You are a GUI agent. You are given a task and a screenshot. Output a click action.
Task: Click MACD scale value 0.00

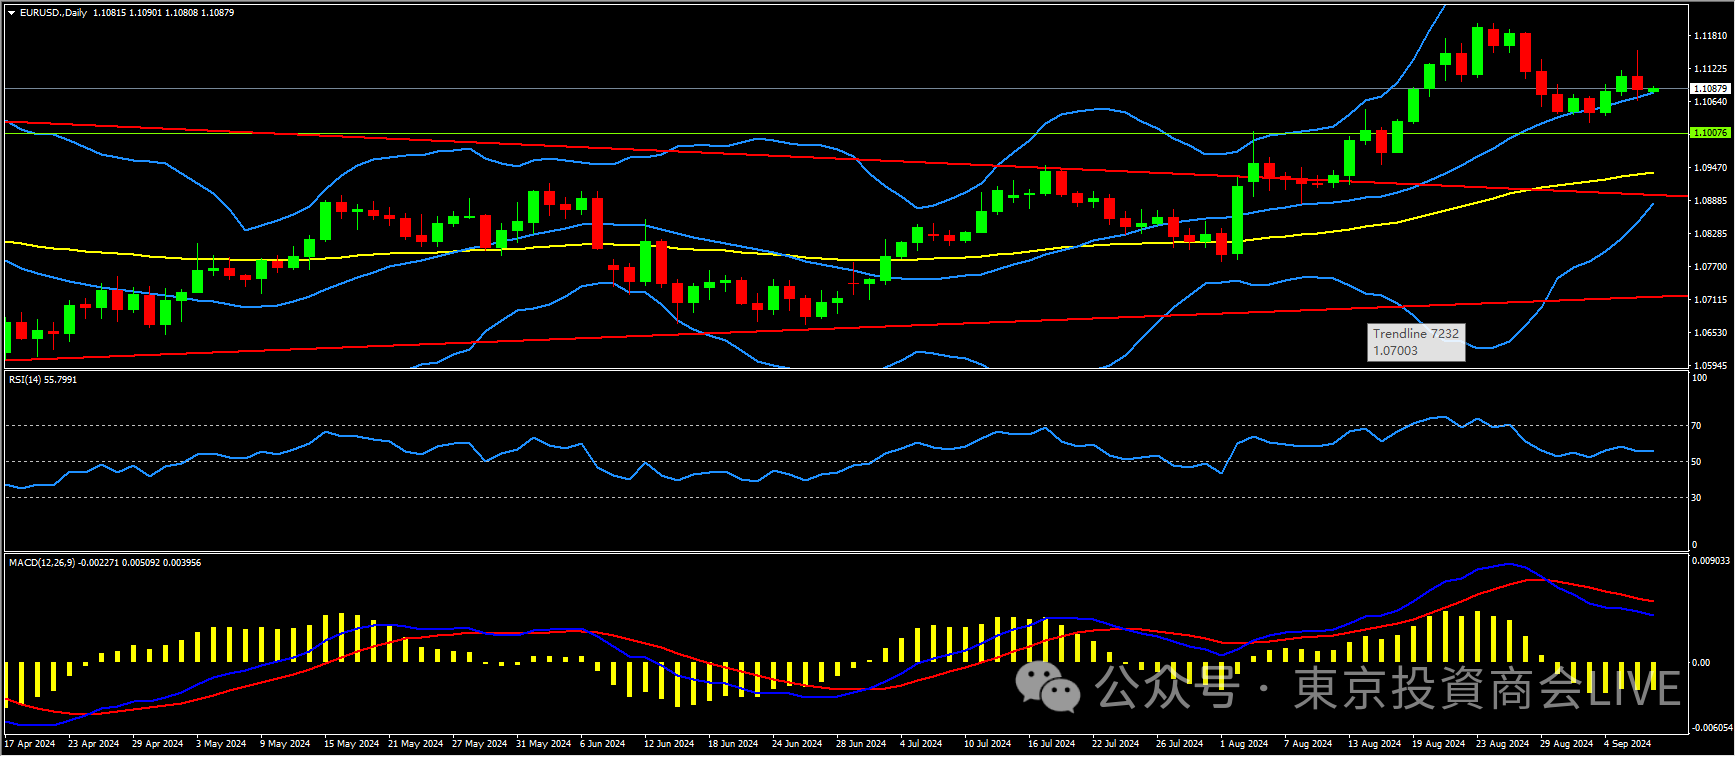click(x=1701, y=663)
